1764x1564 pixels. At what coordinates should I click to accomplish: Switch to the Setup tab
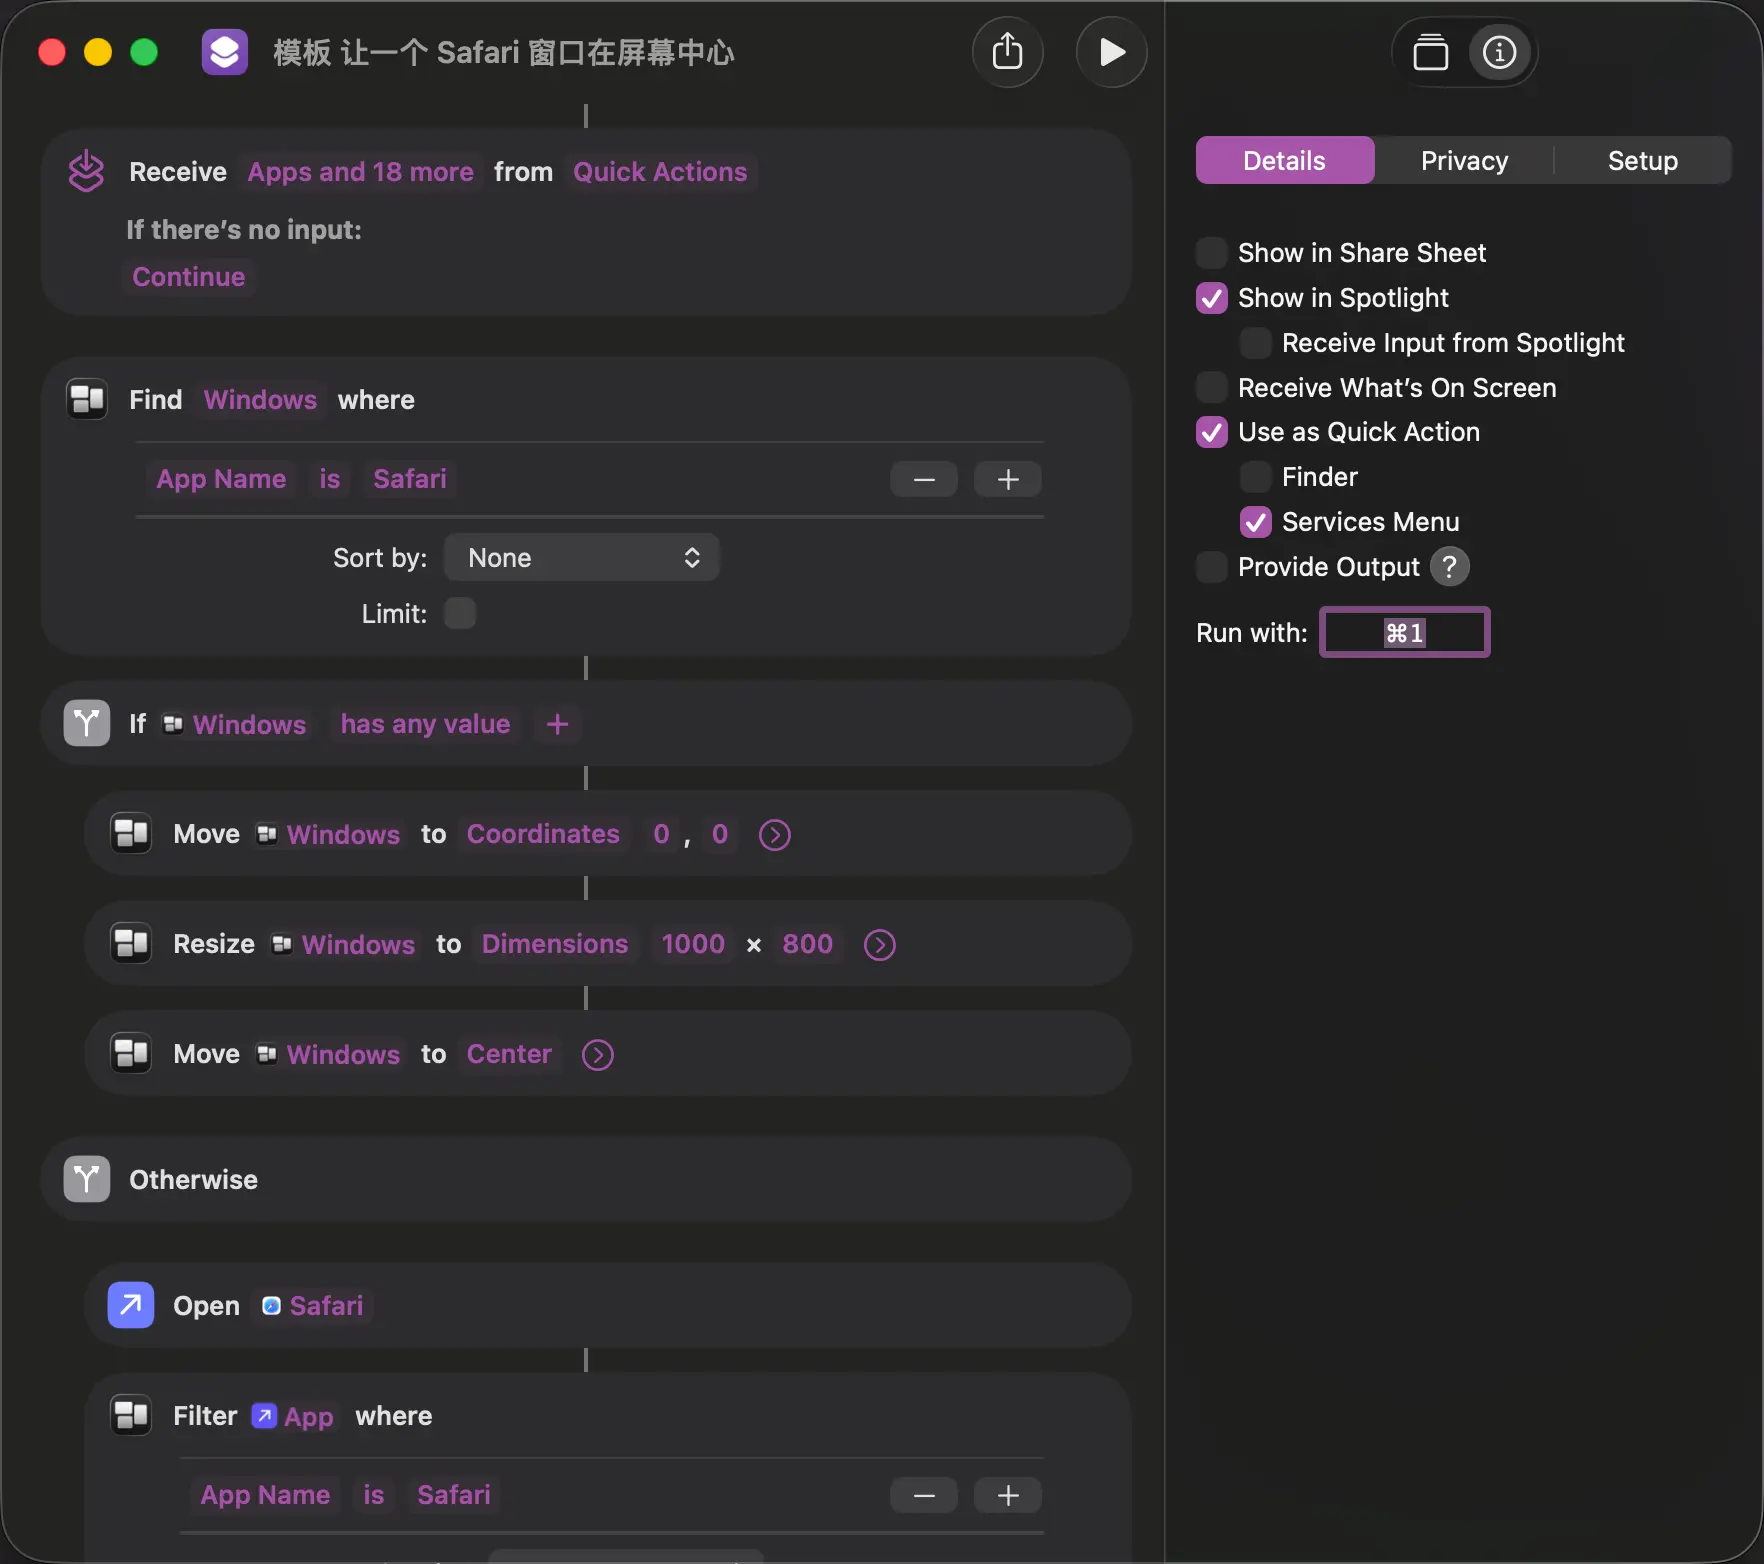[1642, 161]
